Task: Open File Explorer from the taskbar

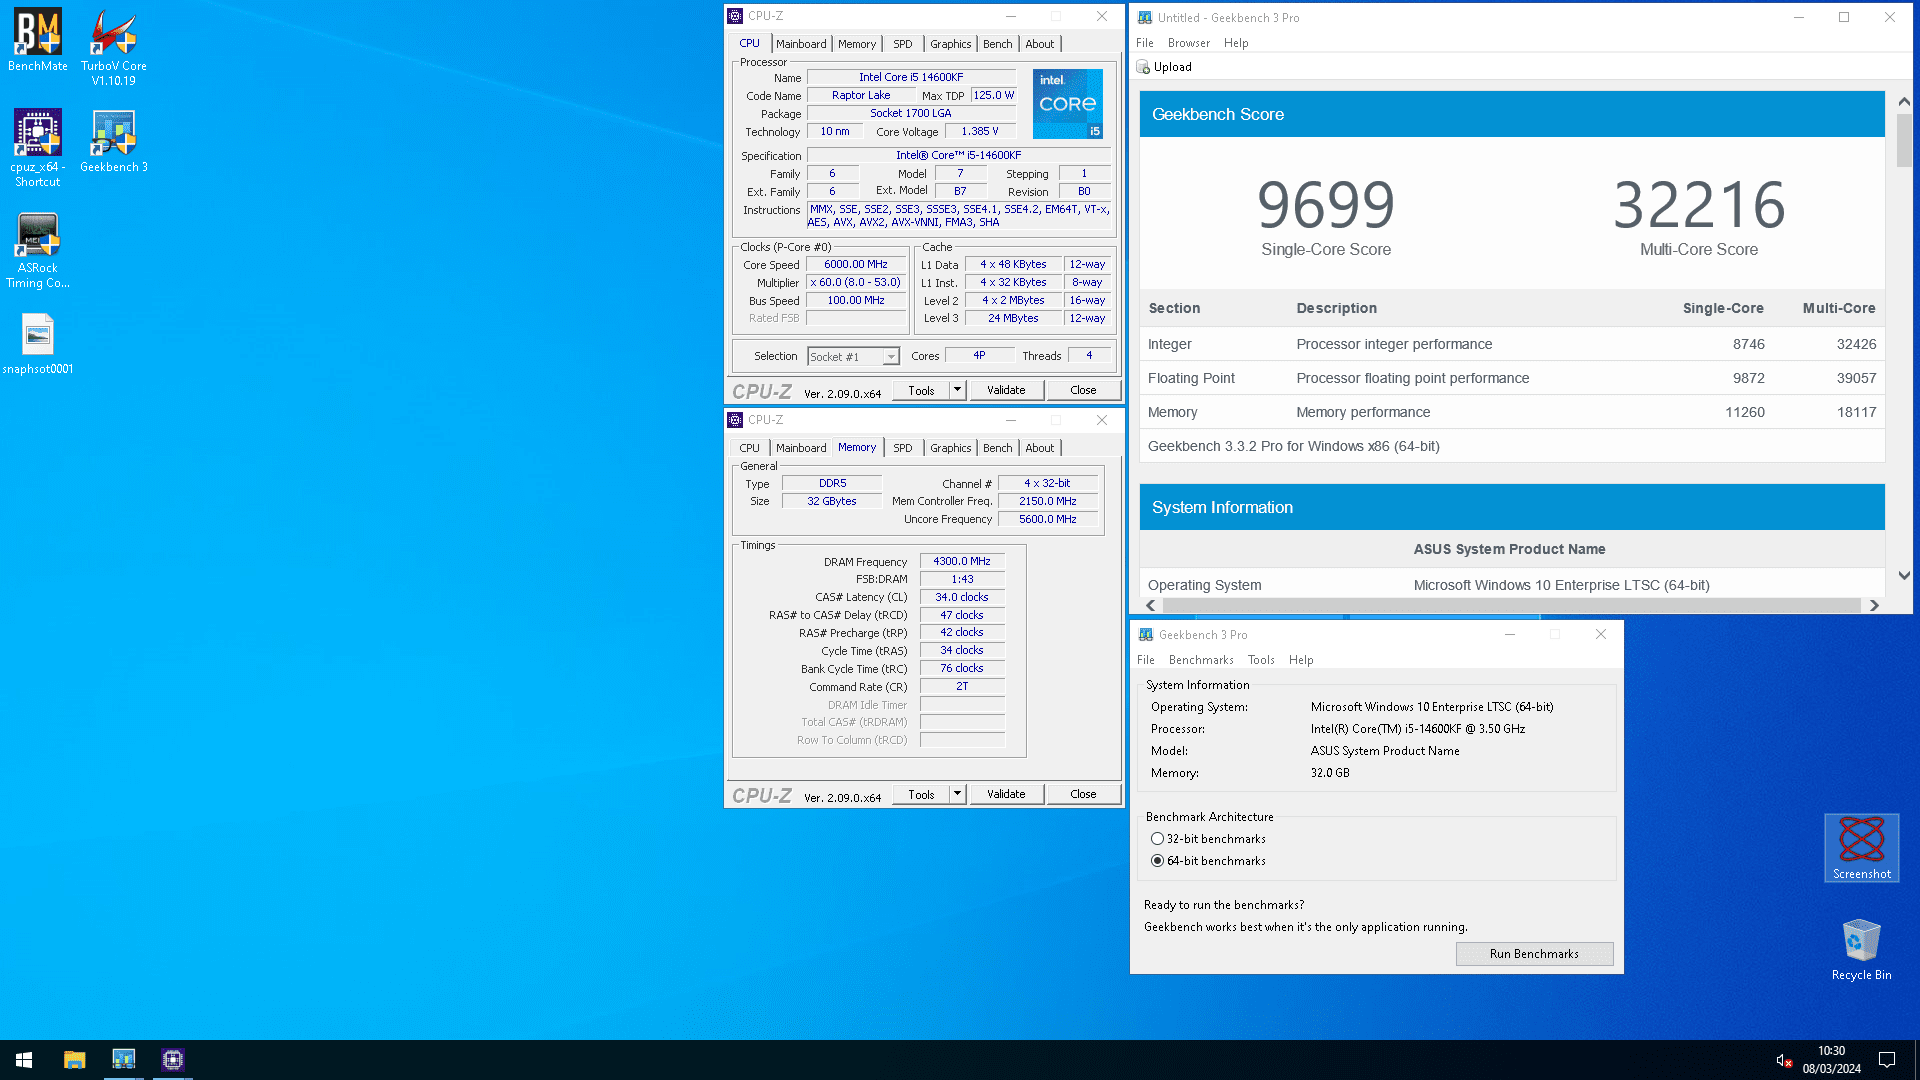Action: (x=74, y=1060)
